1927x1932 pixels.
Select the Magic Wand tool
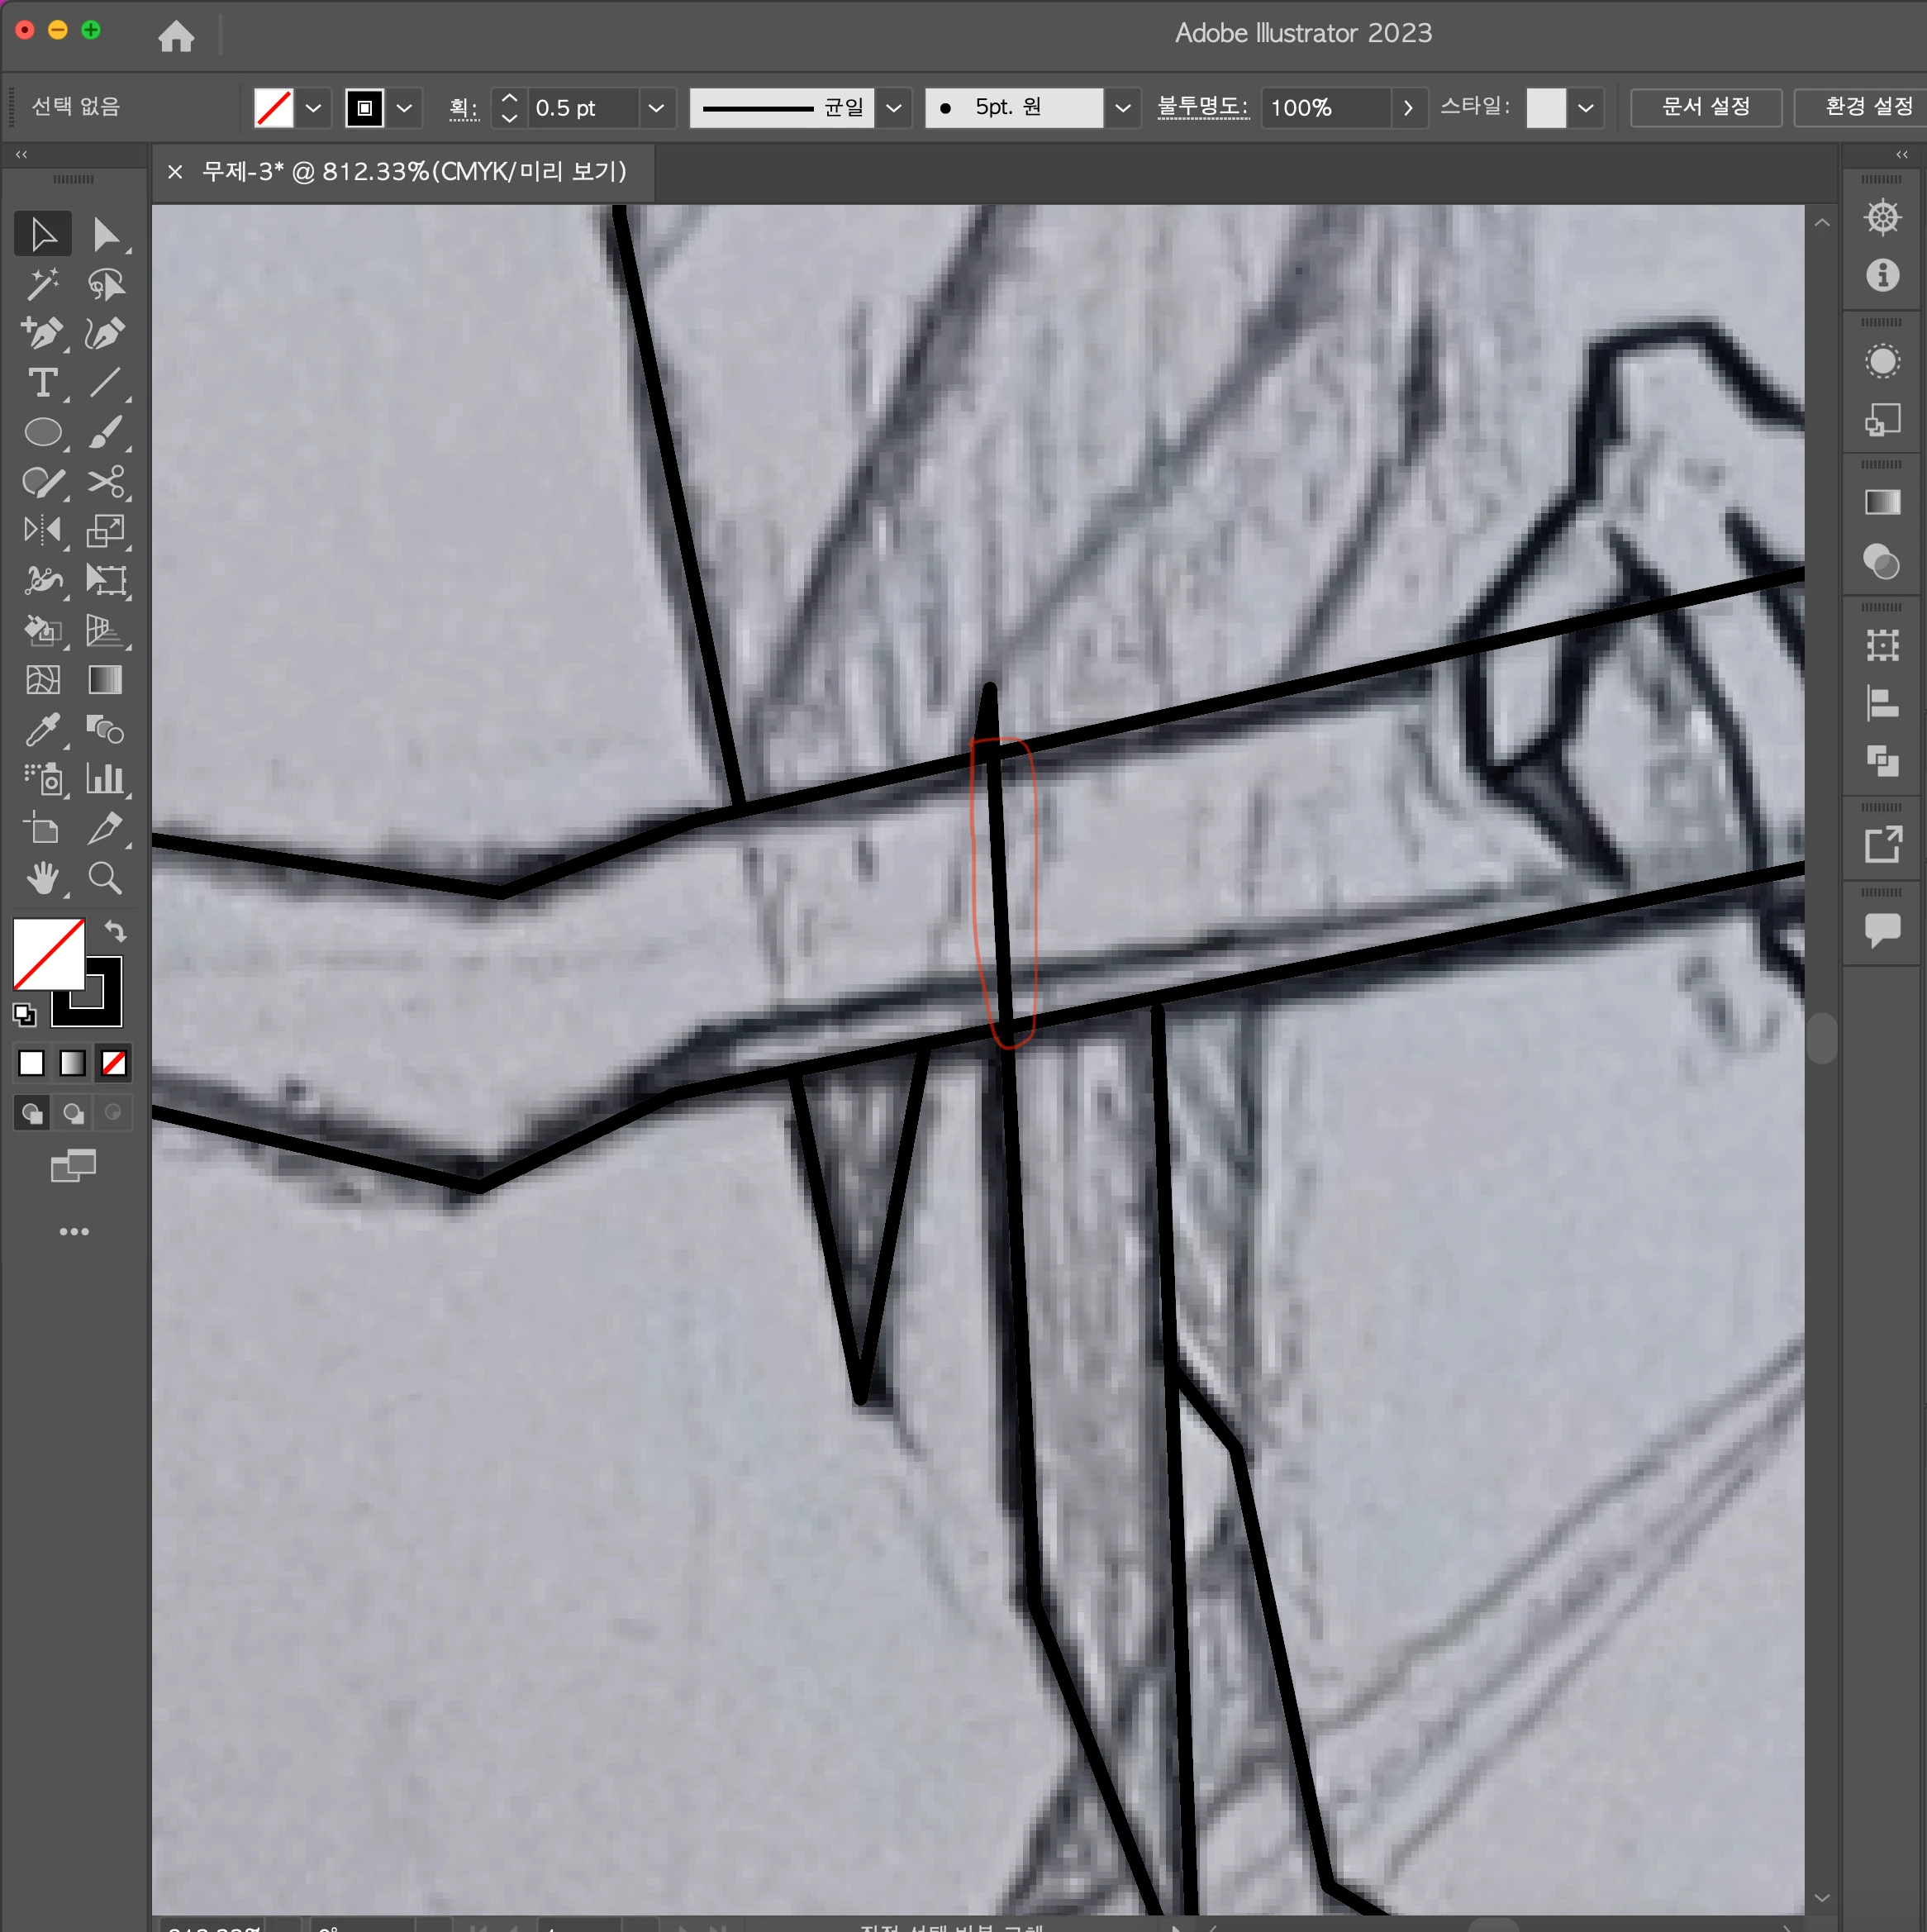(42, 284)
